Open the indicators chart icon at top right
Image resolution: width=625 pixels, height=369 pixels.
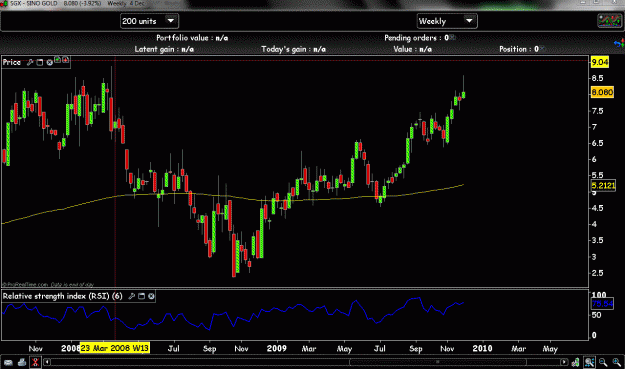tap(609, 21)
